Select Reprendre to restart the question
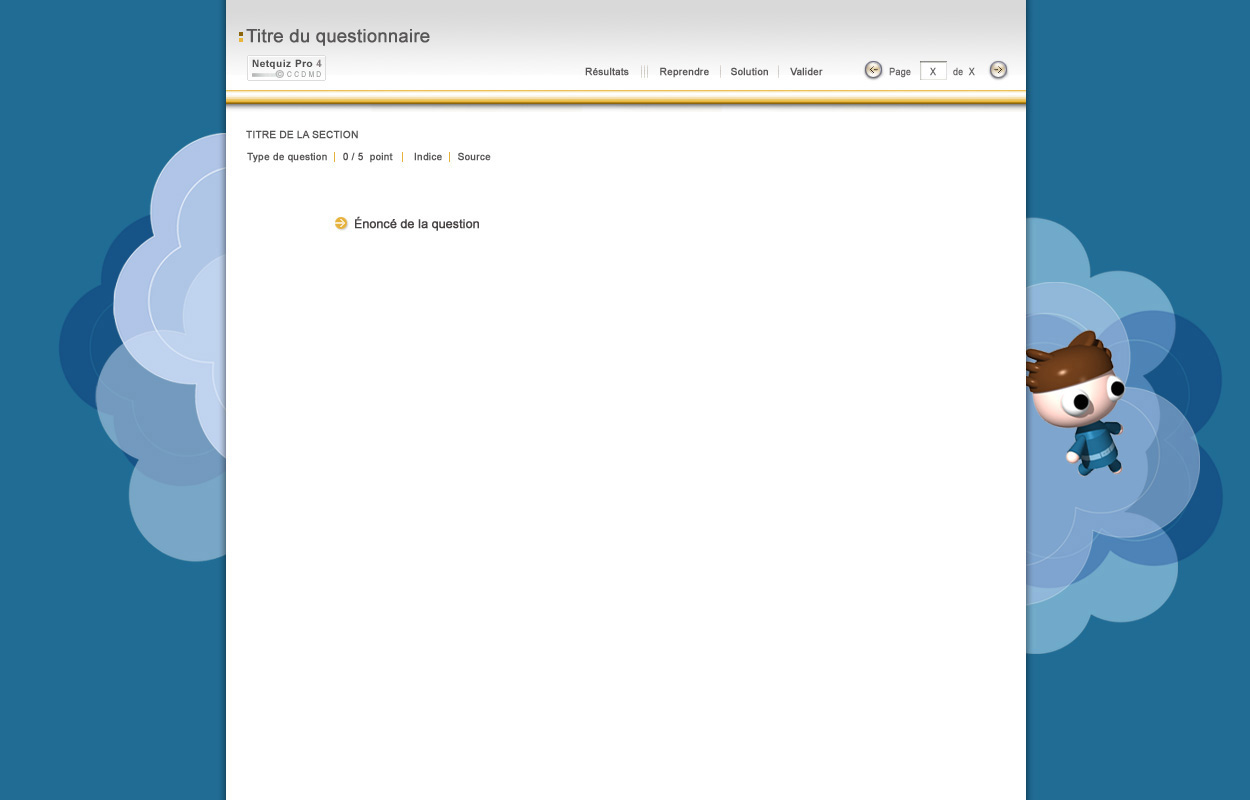This screenshot has width=1250, height=800. (x=684, y=72)
